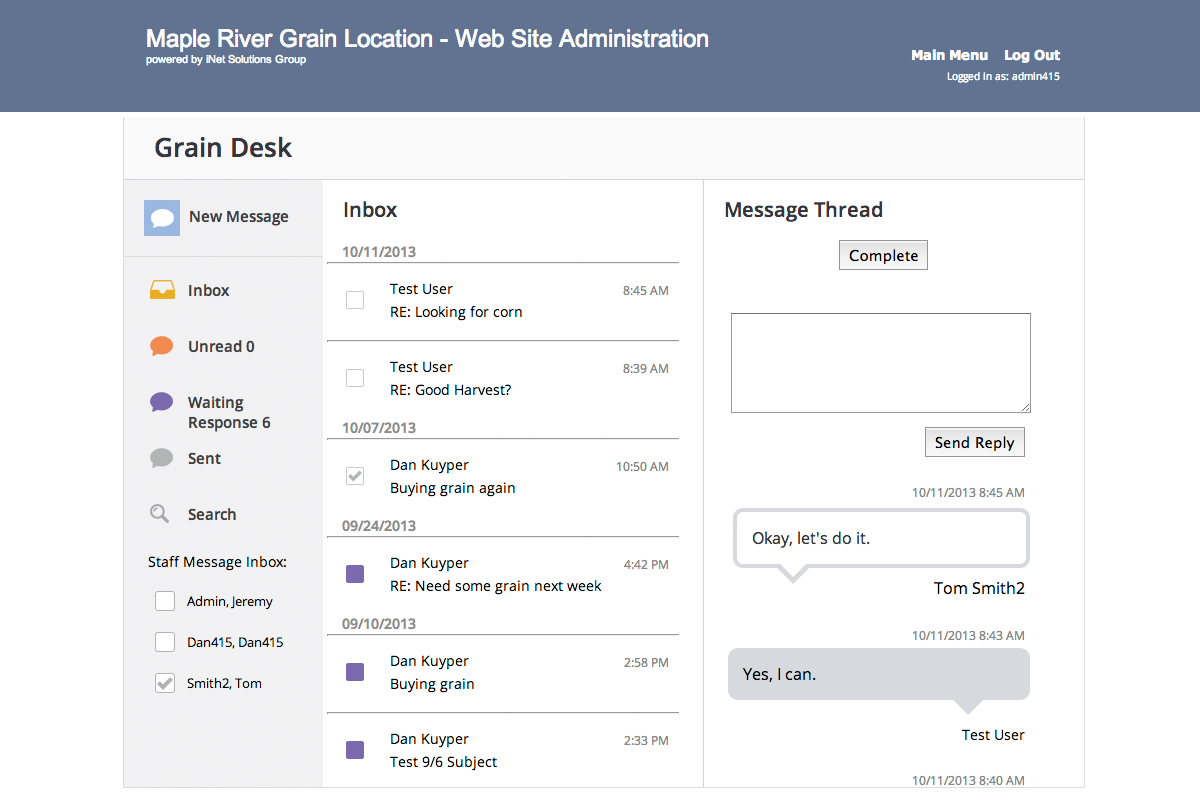Open Dan Kuyper's 'Buying grain again' message
The height and width of the screenshot is (800, 1200).
pyautogui.click(x=453, y=488)
